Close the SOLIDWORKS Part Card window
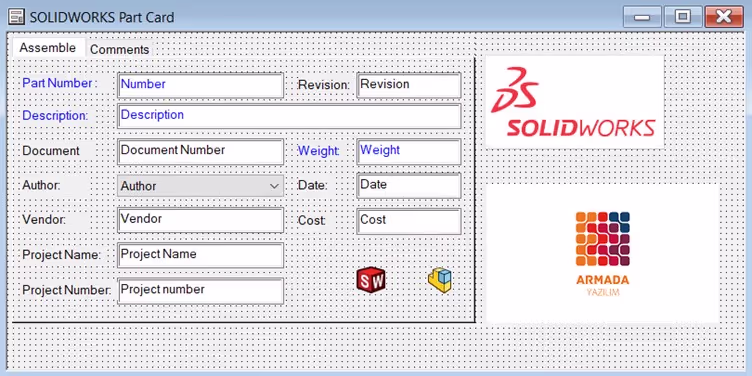This screenshot has width=752, height=376. click(x=724, y=17)
